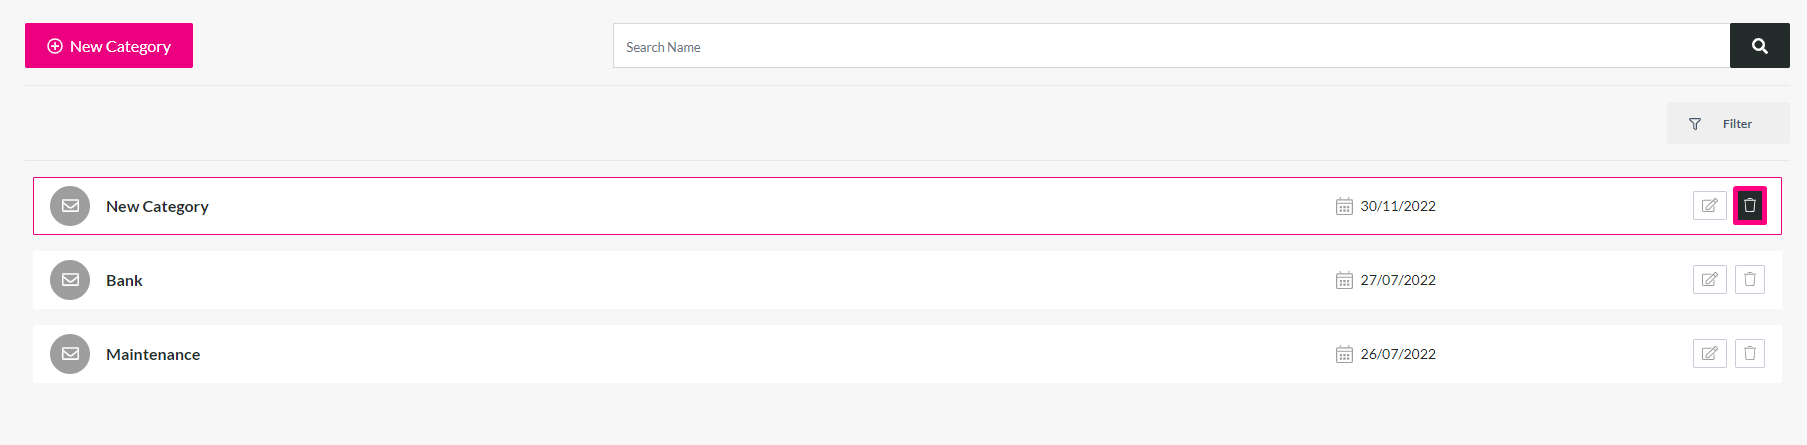Select the Maintenance category name
This screenshot has height=445, width=1807.
[x=153, y=355]
